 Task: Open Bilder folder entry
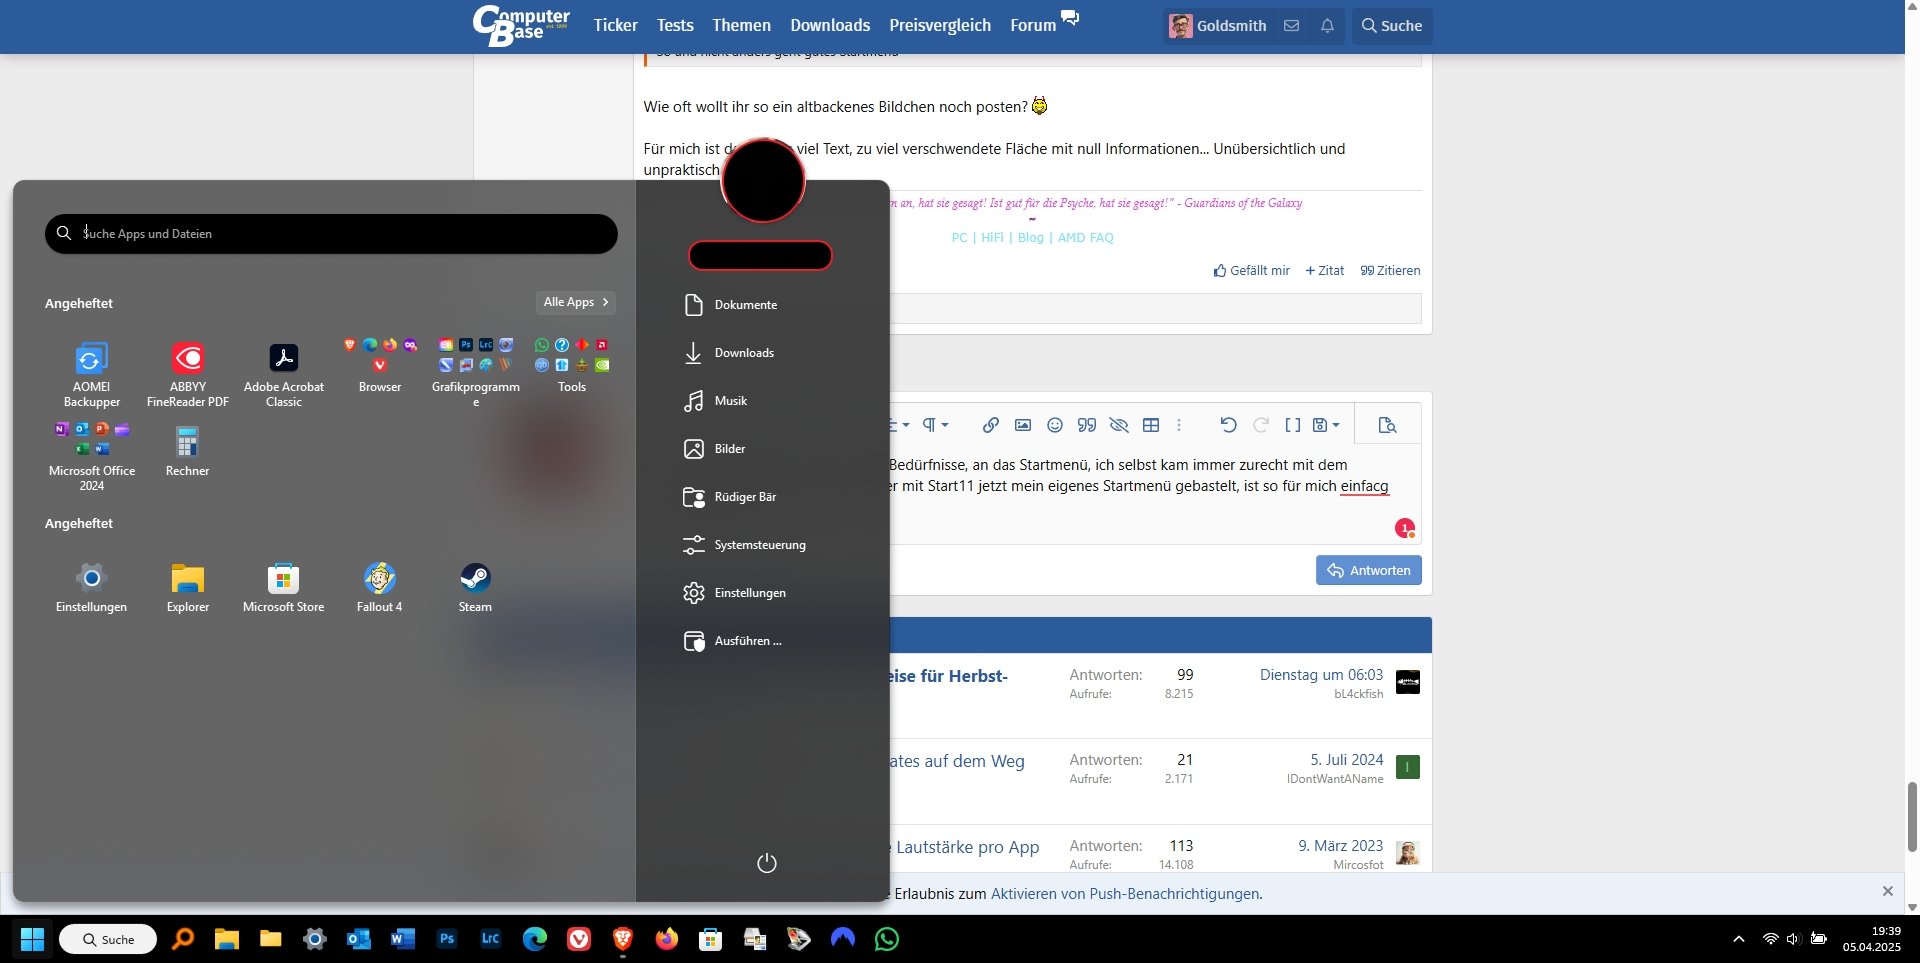click(715, 449)
